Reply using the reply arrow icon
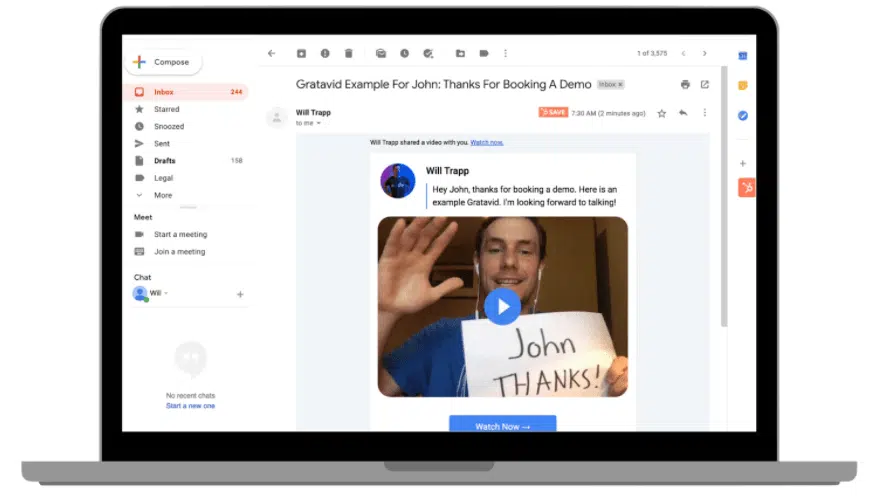Image resolution: width=870 pixels, height=497 pixels. coord(683,113)
